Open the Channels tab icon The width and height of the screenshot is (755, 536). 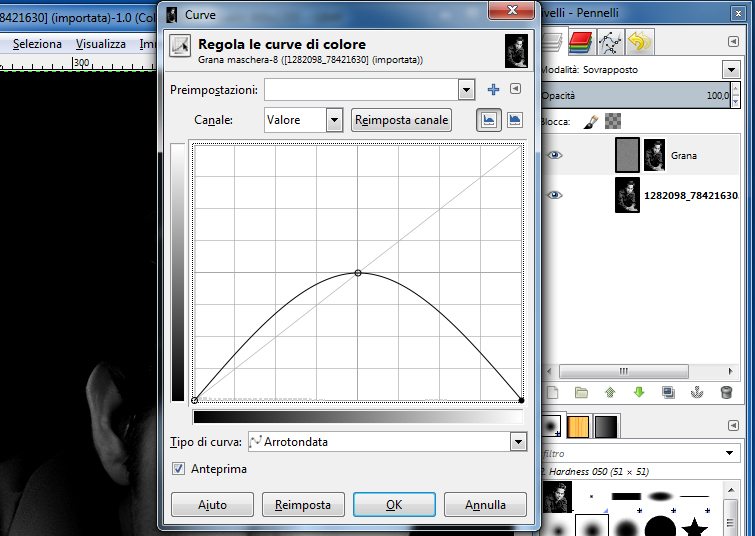coord(580,42)
